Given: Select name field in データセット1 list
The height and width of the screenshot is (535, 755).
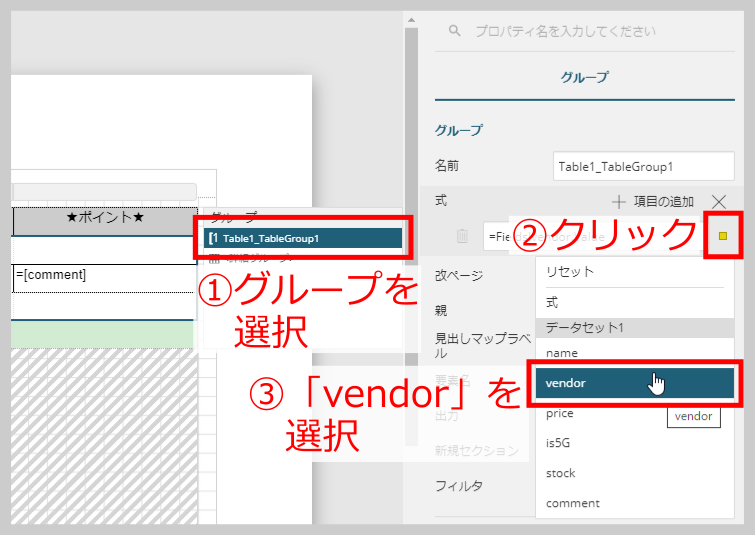Looking at the screenshot, I should pos(634,353).
